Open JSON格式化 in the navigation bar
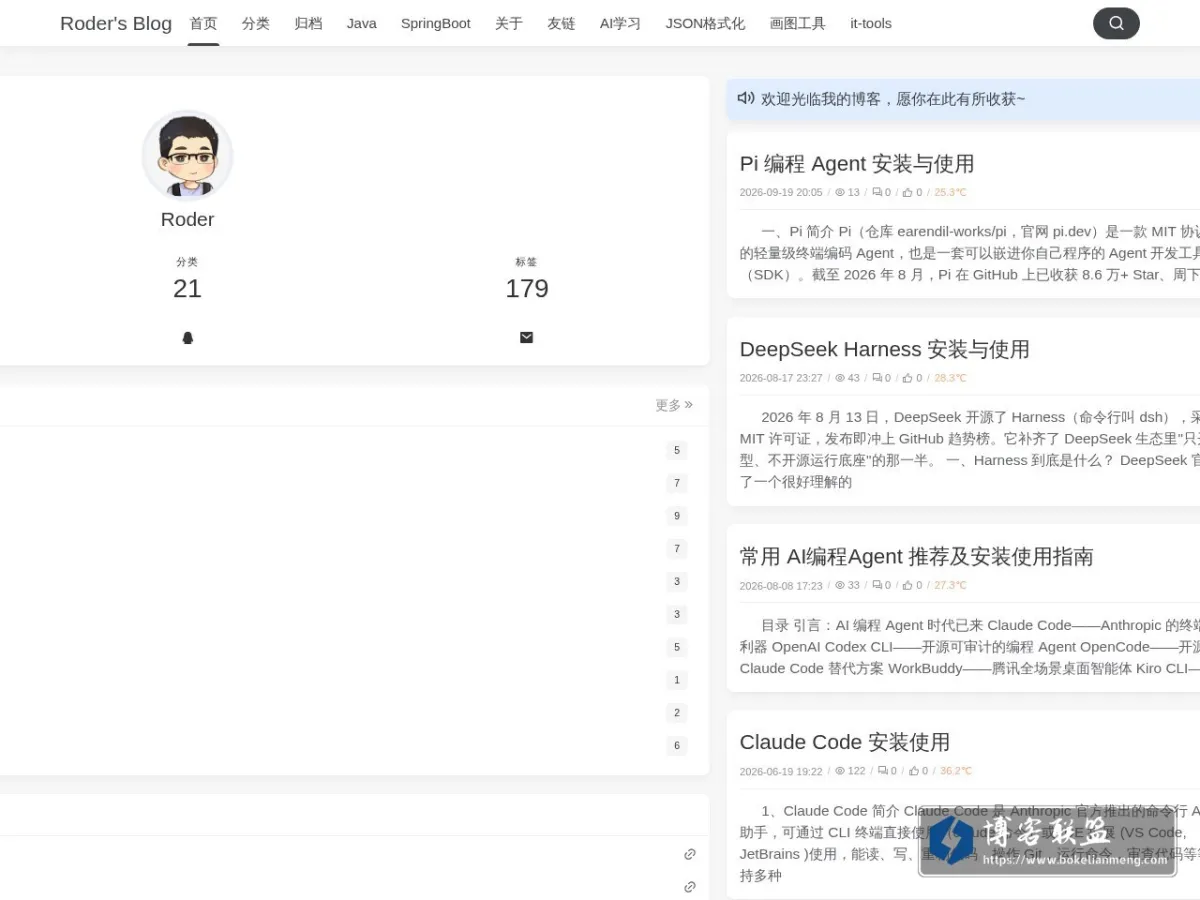Viewport: 1200px width, 900px height. [705, 23]
